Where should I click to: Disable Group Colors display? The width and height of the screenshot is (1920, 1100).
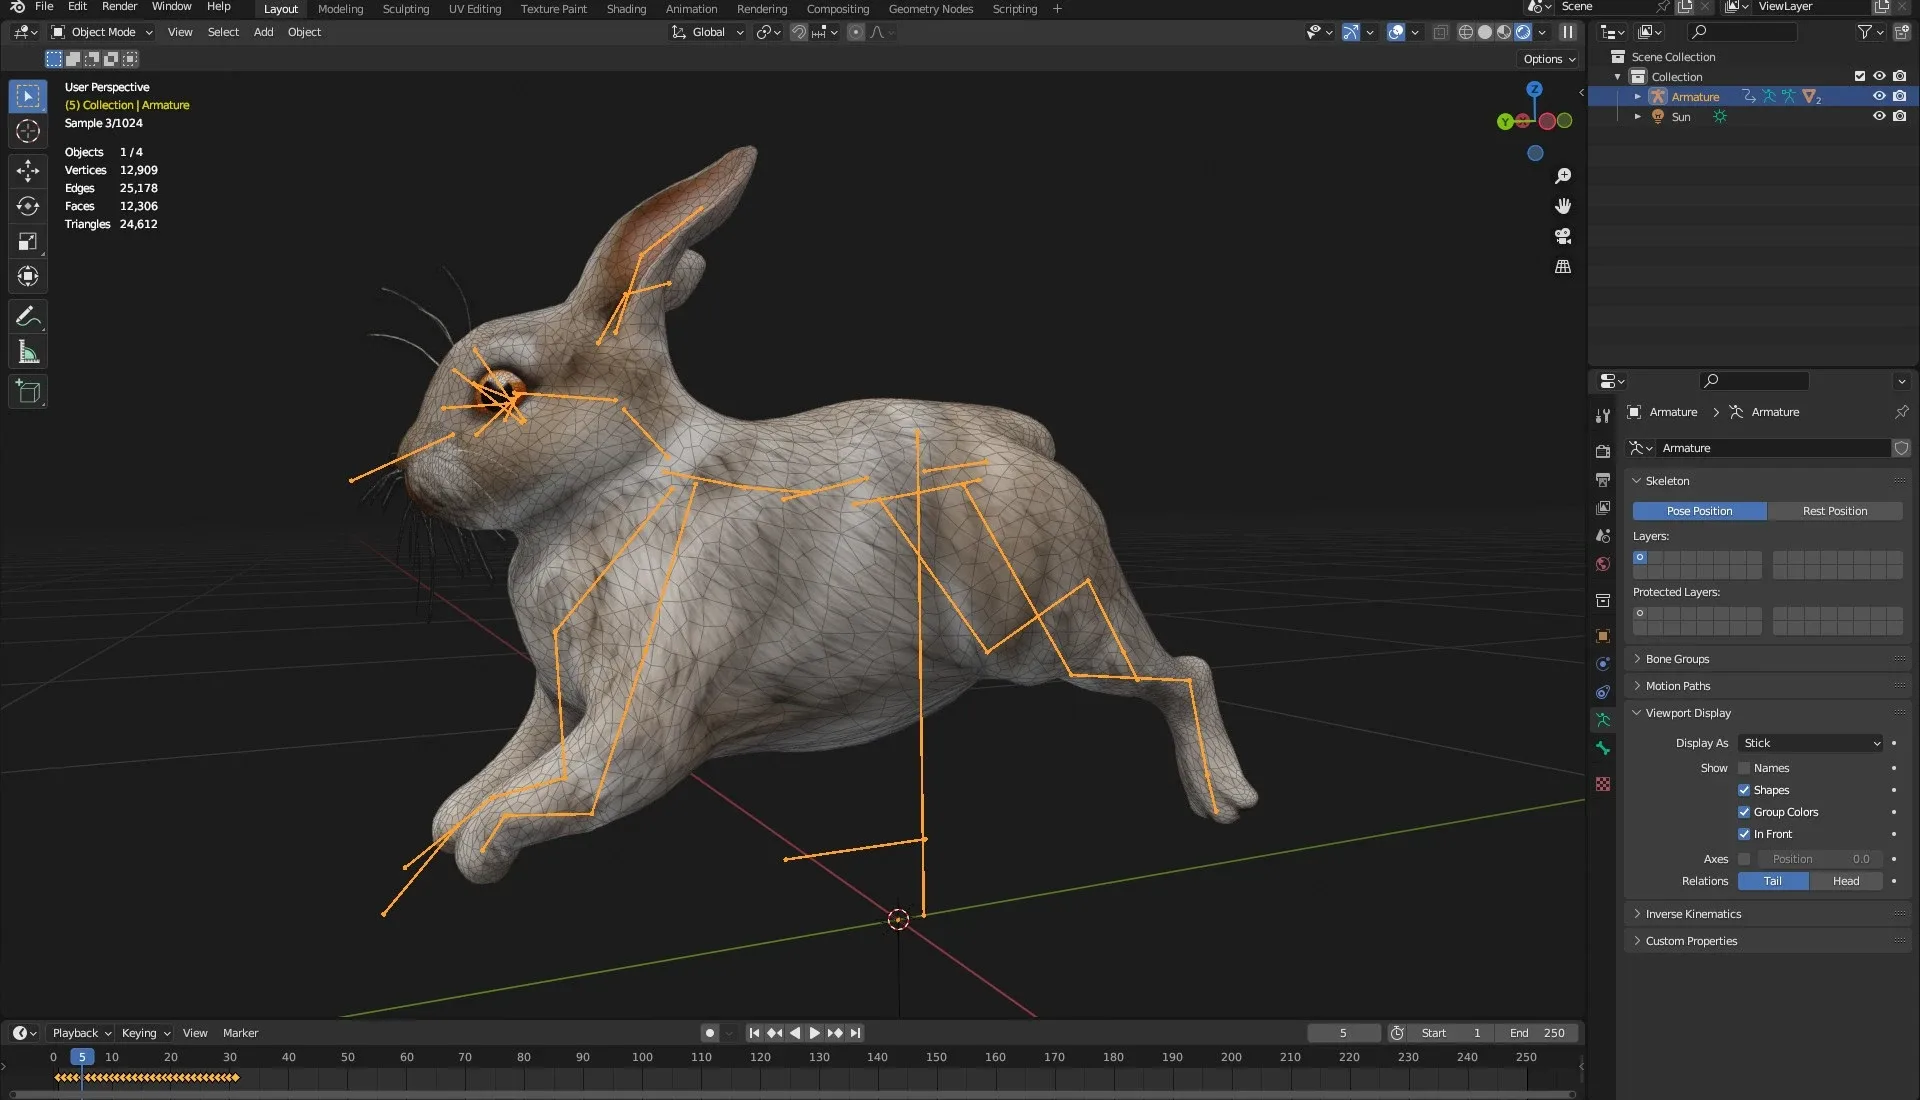[x=1744, y=812]
